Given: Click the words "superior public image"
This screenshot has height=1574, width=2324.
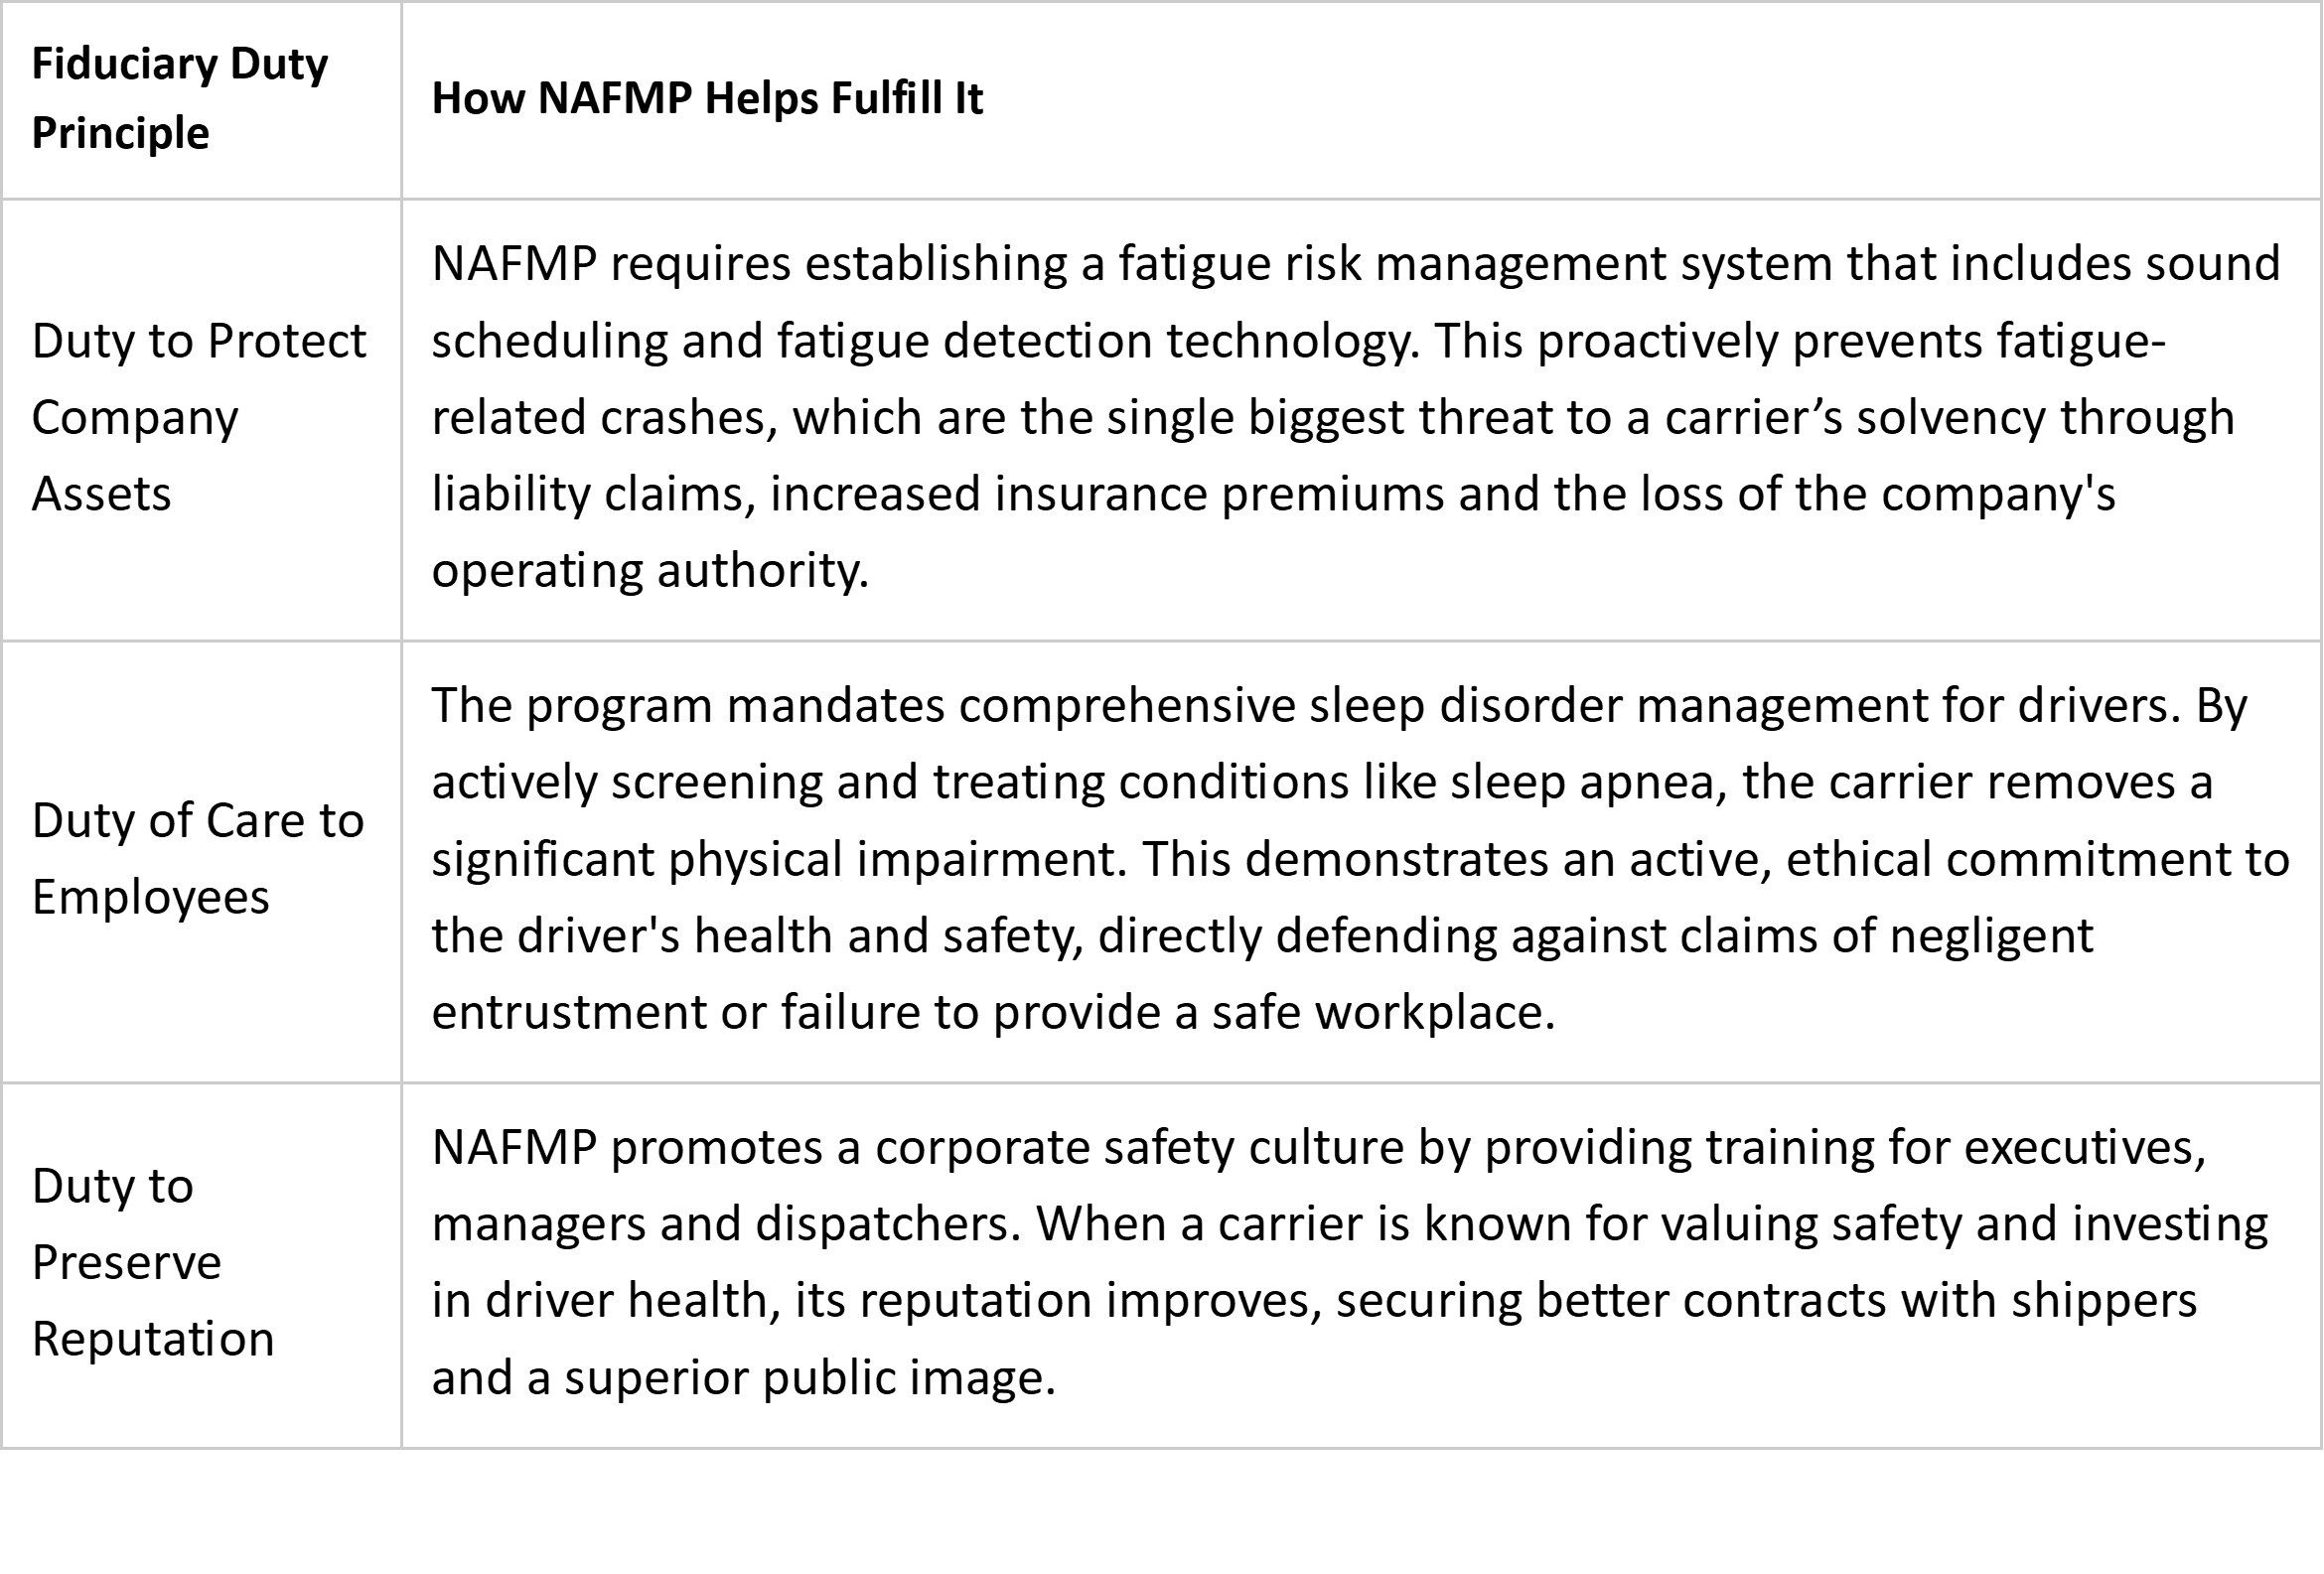Looking at the screenshot, I should tap(809, 1377).
